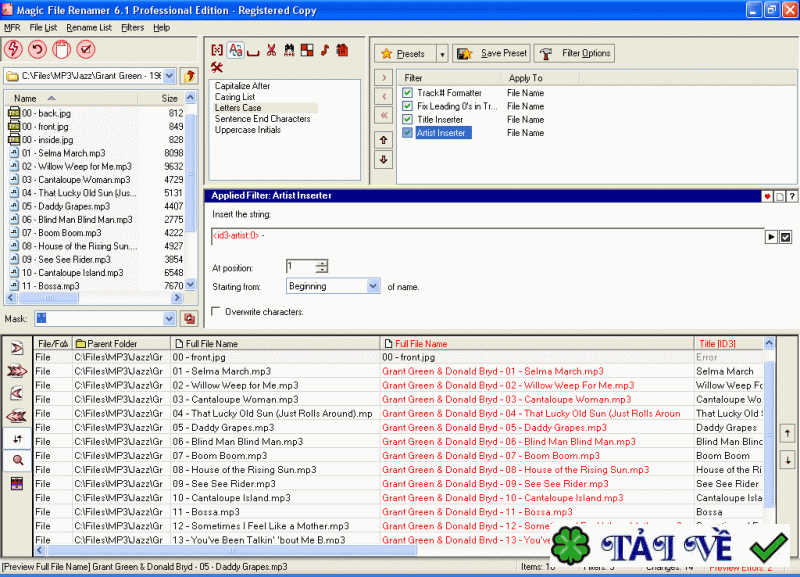
Task: Select the scissors filter category icon
Action: (x=271, y=50)
